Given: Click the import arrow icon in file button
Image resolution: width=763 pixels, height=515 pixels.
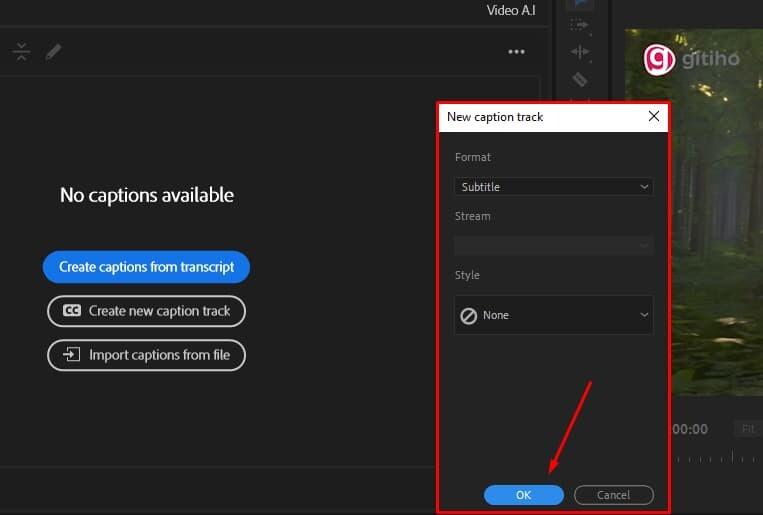Looking at the screenshot, I should (x=72, y=354).
